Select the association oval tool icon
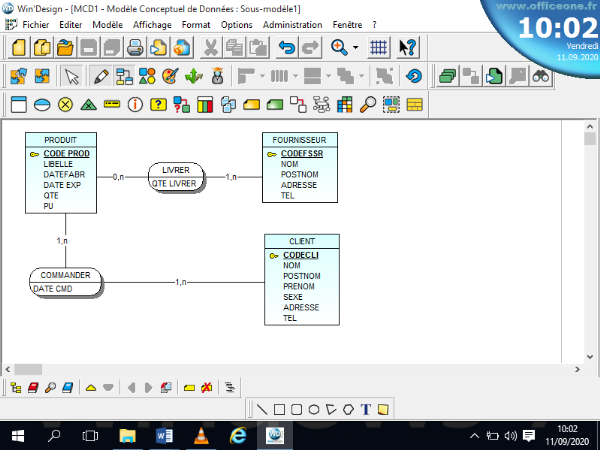Viewport: 600px width, 450px height. [x=42, y=104]
